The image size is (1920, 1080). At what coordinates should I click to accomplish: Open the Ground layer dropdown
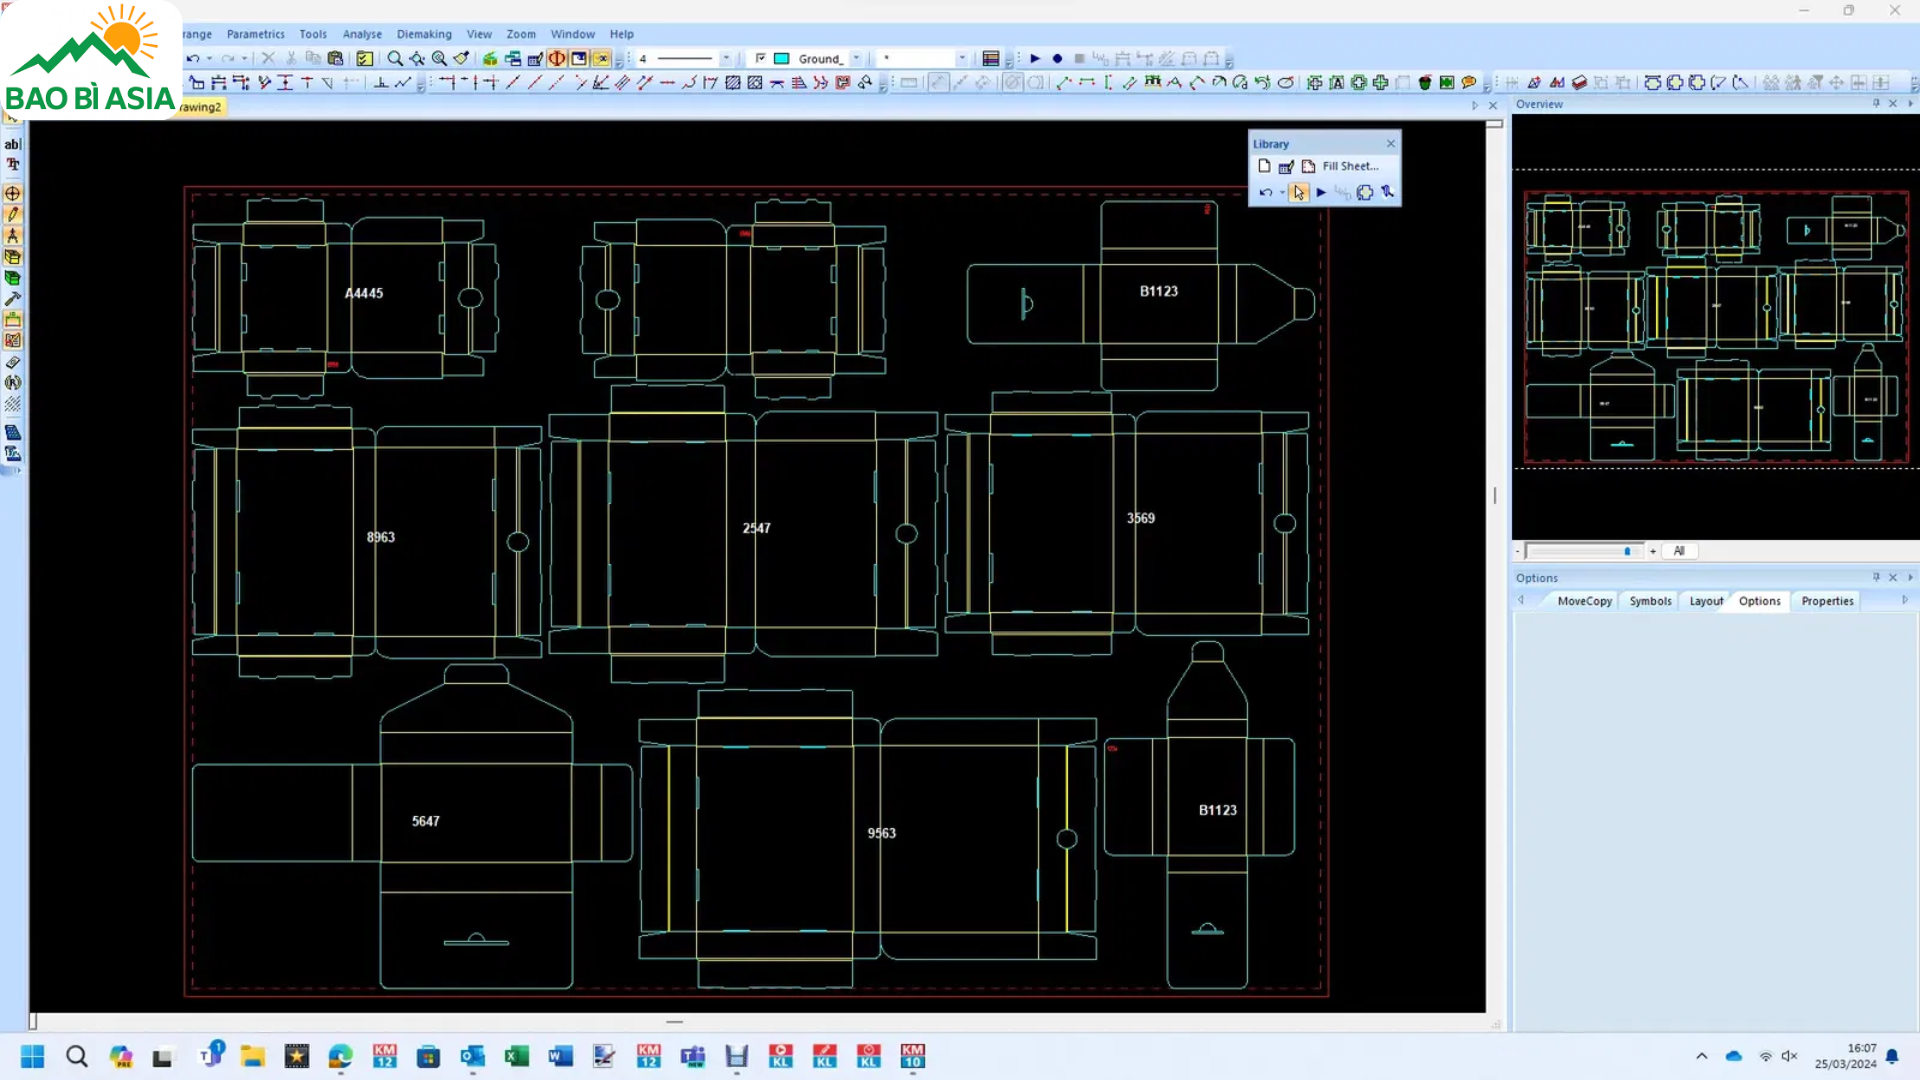pos(856,59)
